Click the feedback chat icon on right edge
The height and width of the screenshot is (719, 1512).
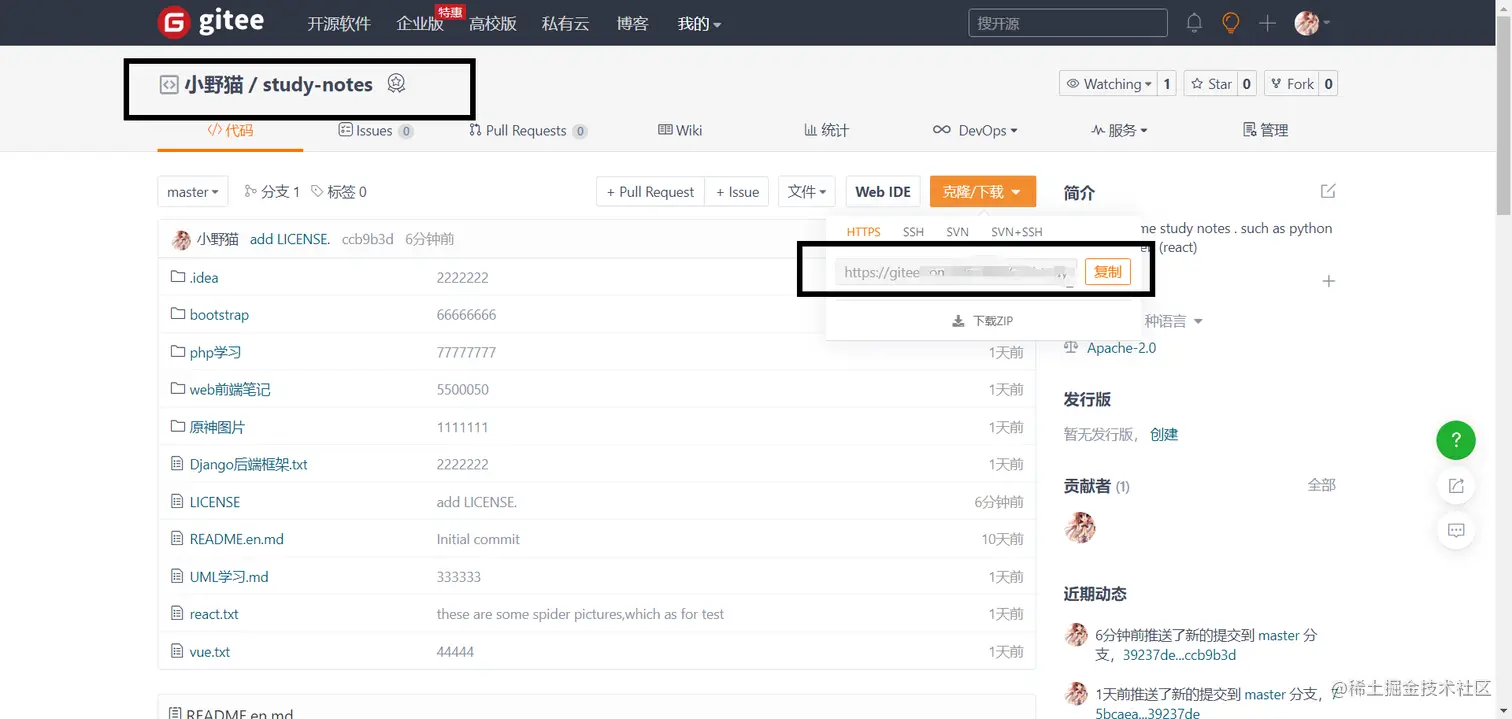point(1456,530)
